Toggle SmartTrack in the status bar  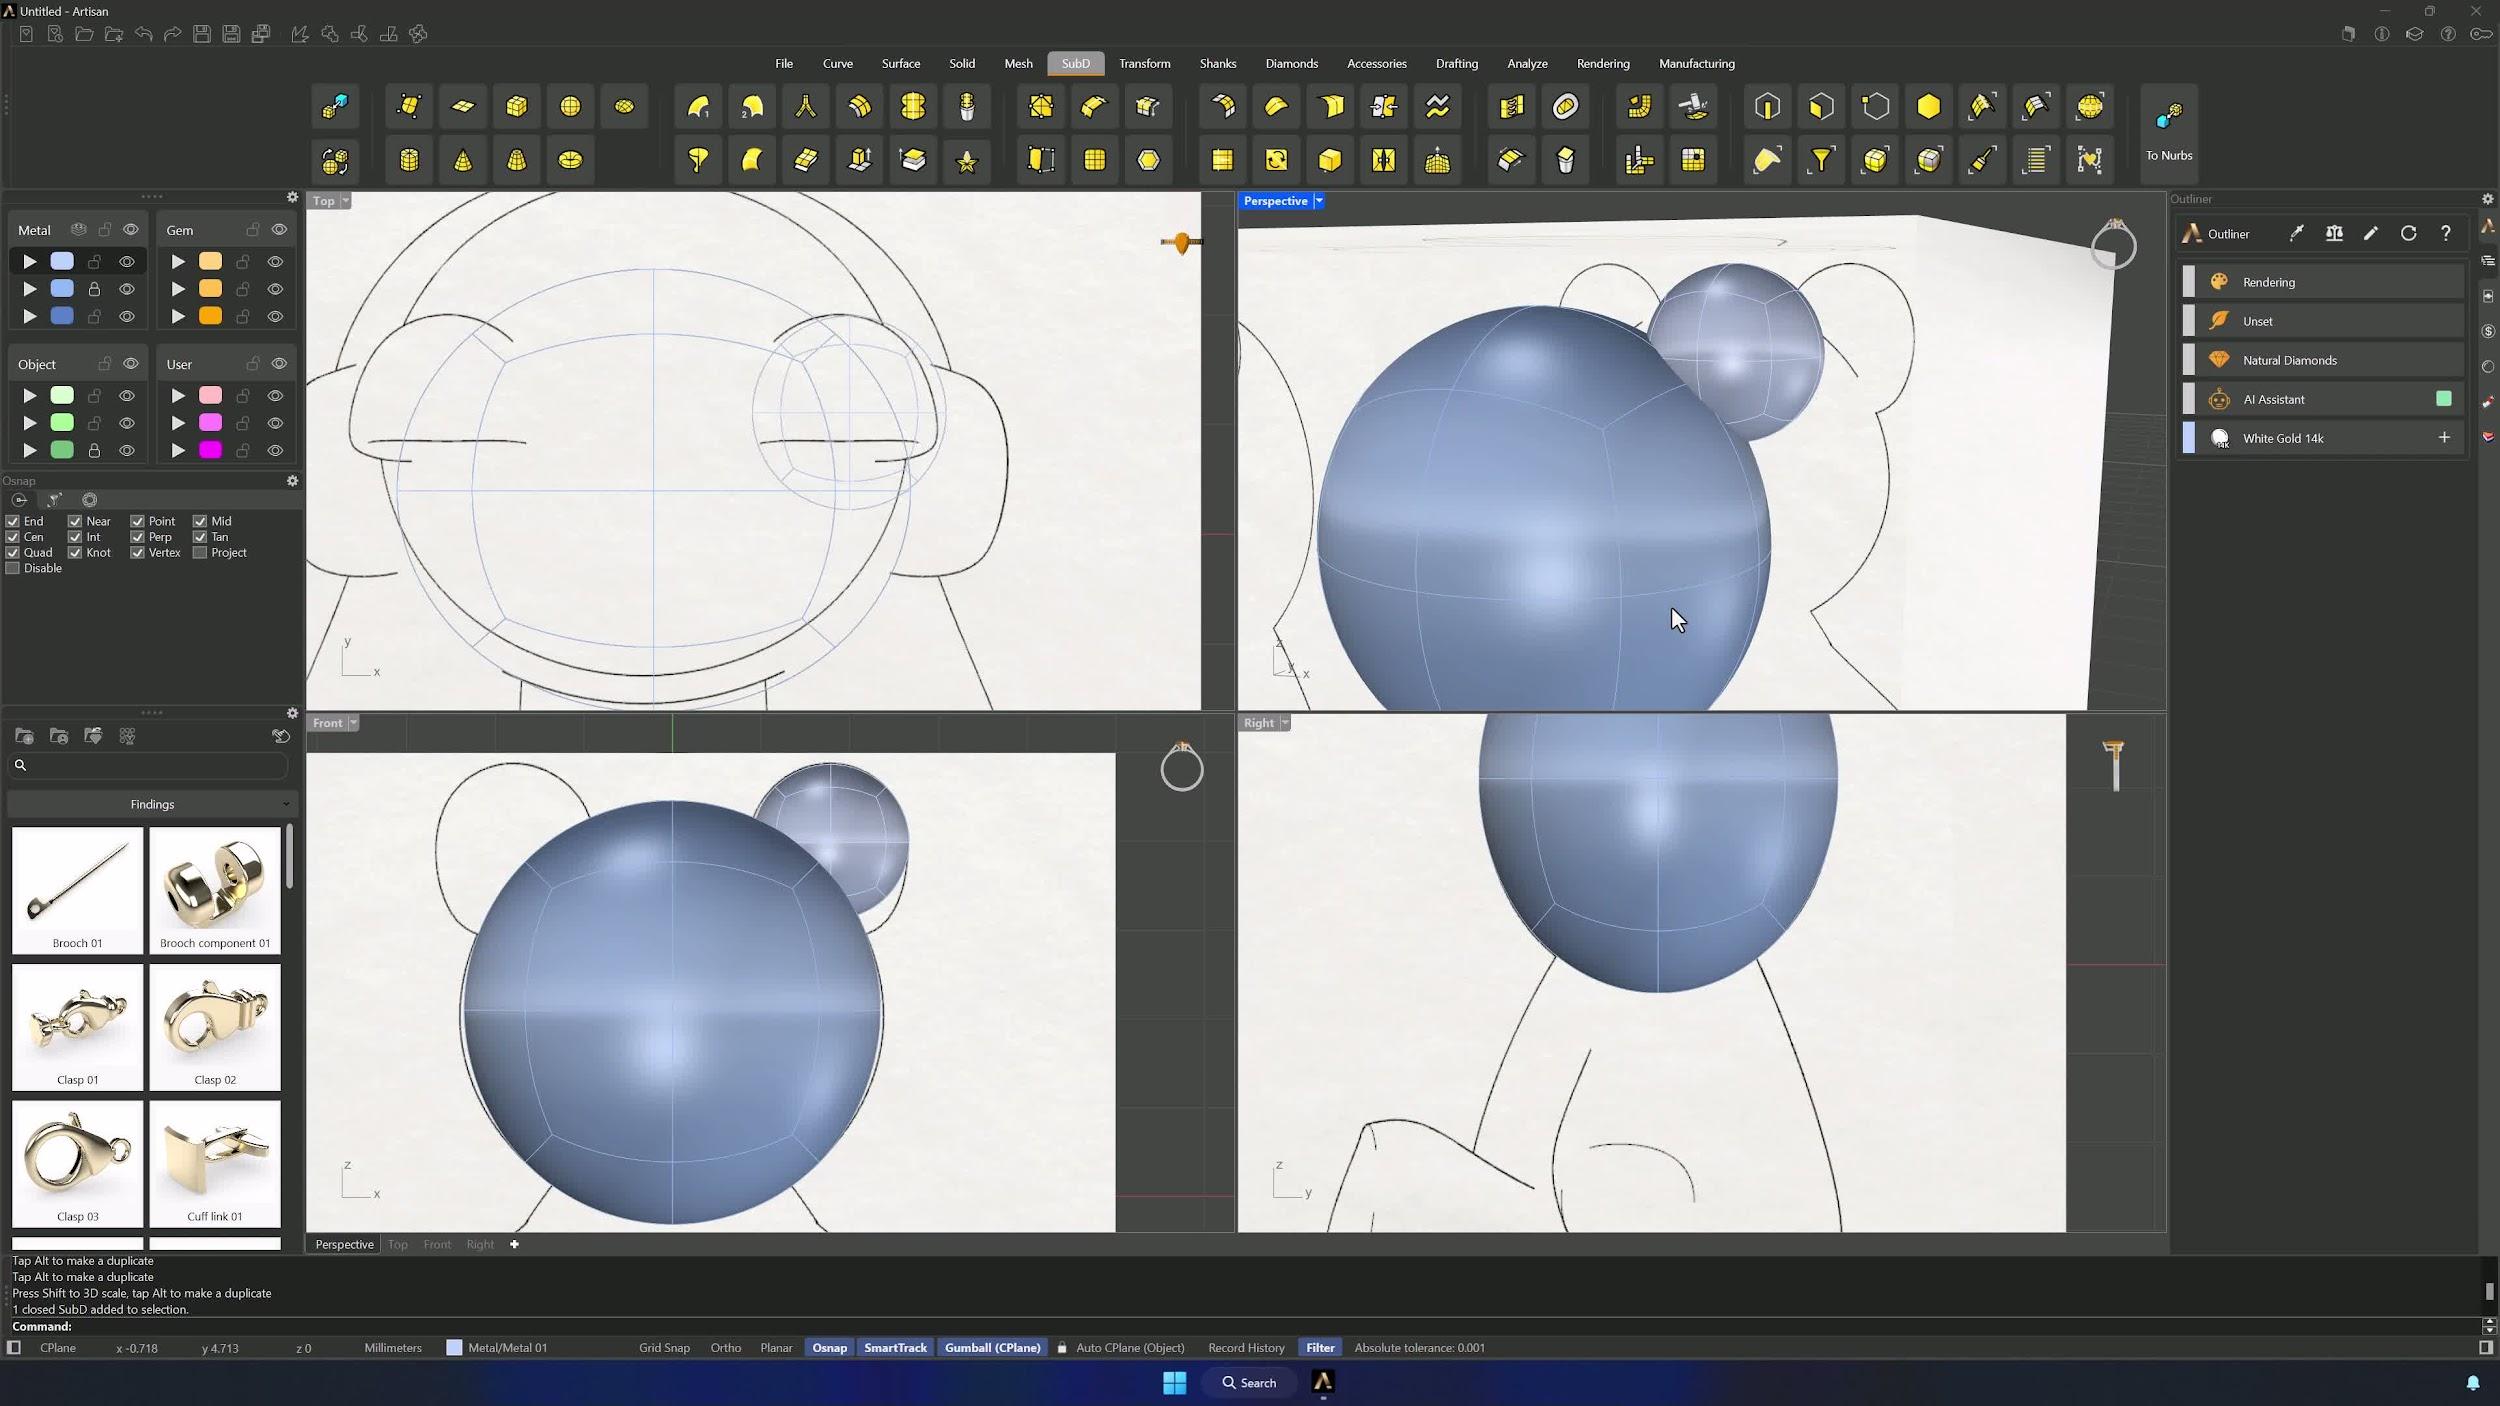[x=895, y=1347]
